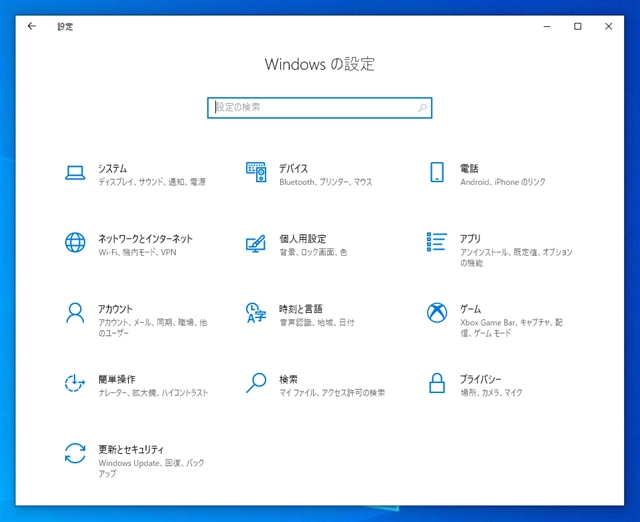The width and height of the screenshot is (640, 522).
Task: Click the 背景、ロック画面、色 description
Action: pos(313,252)
